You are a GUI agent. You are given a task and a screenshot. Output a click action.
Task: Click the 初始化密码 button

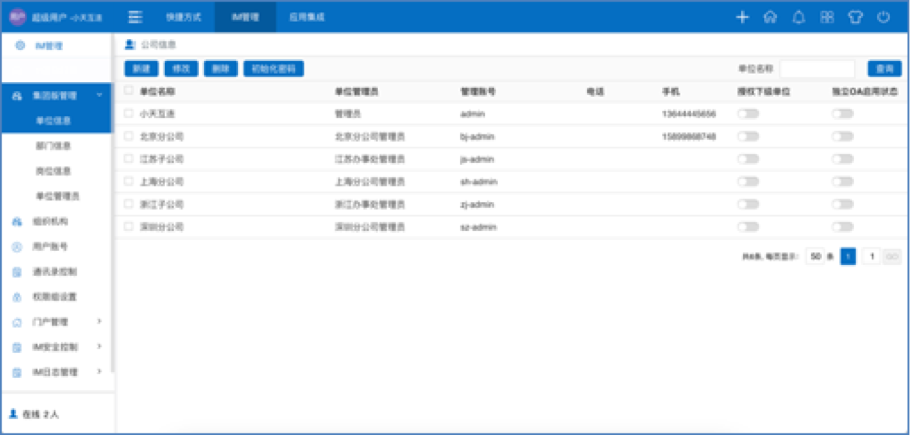(273, 69)
